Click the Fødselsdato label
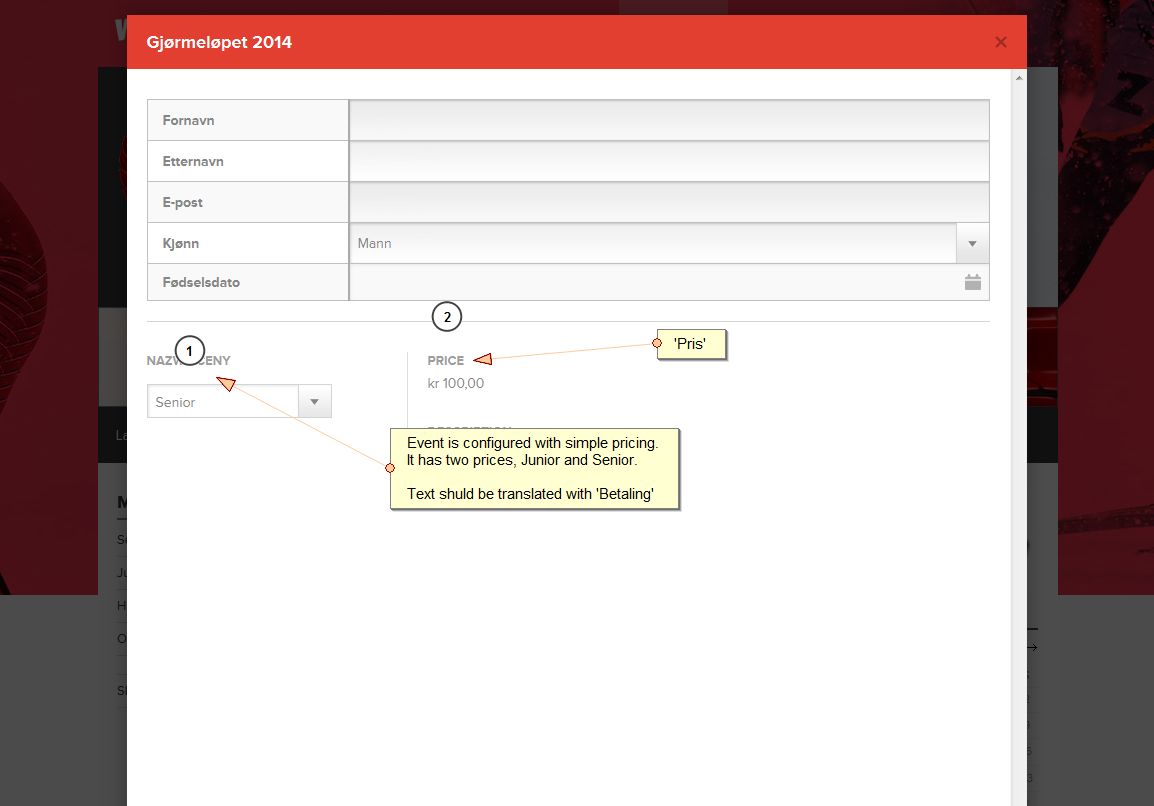Image resolution: width=1154 pixels, height=806 pixels. tap(201, 283)
